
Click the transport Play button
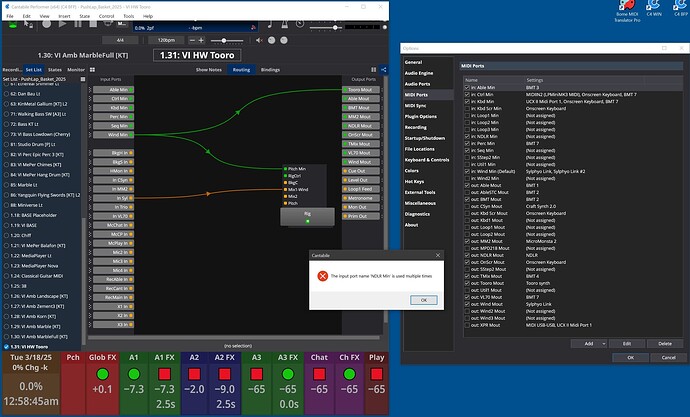pyautogui.click(x=63, y=24)
